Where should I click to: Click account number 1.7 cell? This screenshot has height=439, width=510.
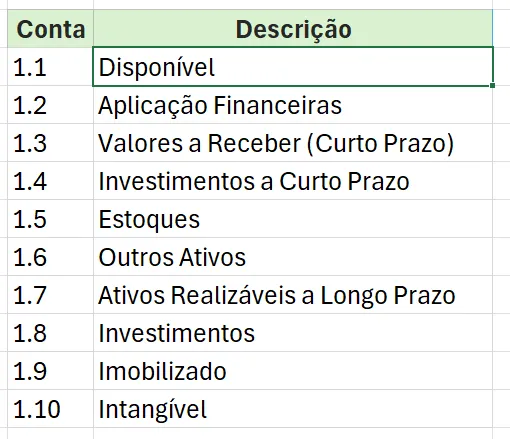pos(50,295)
